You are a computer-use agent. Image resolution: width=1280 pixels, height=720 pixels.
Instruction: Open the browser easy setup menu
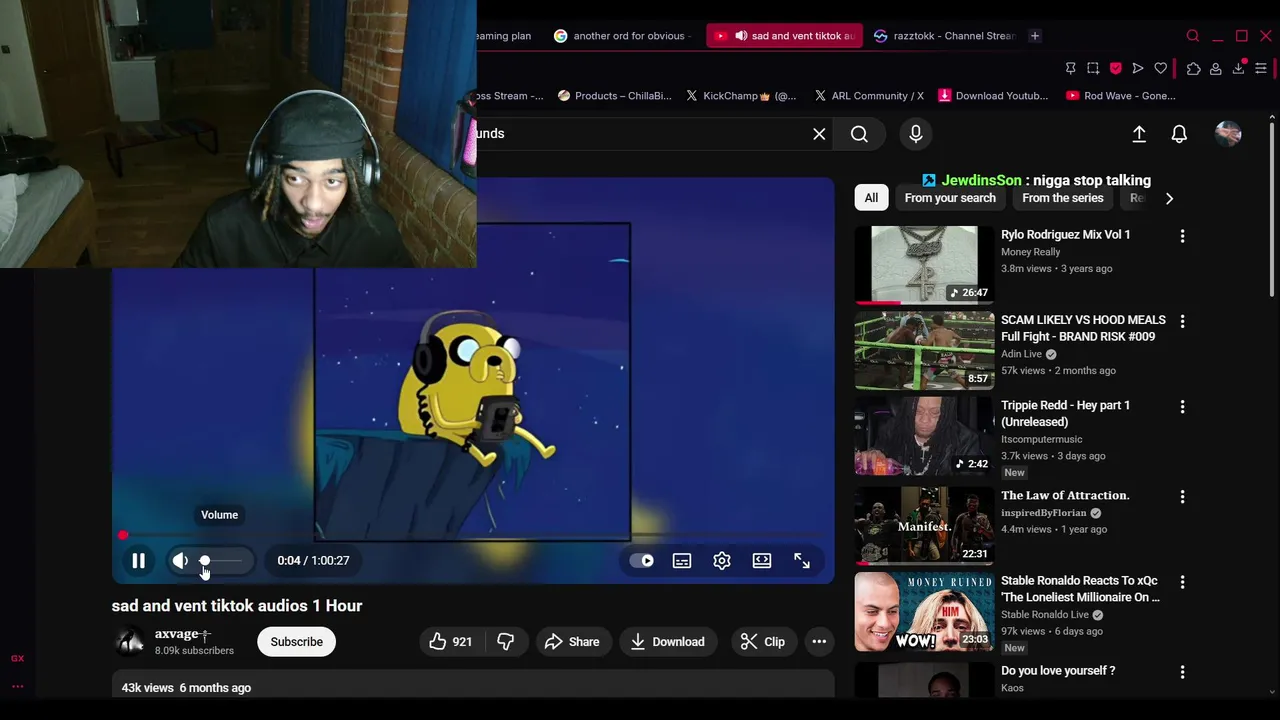(1261, 68)
